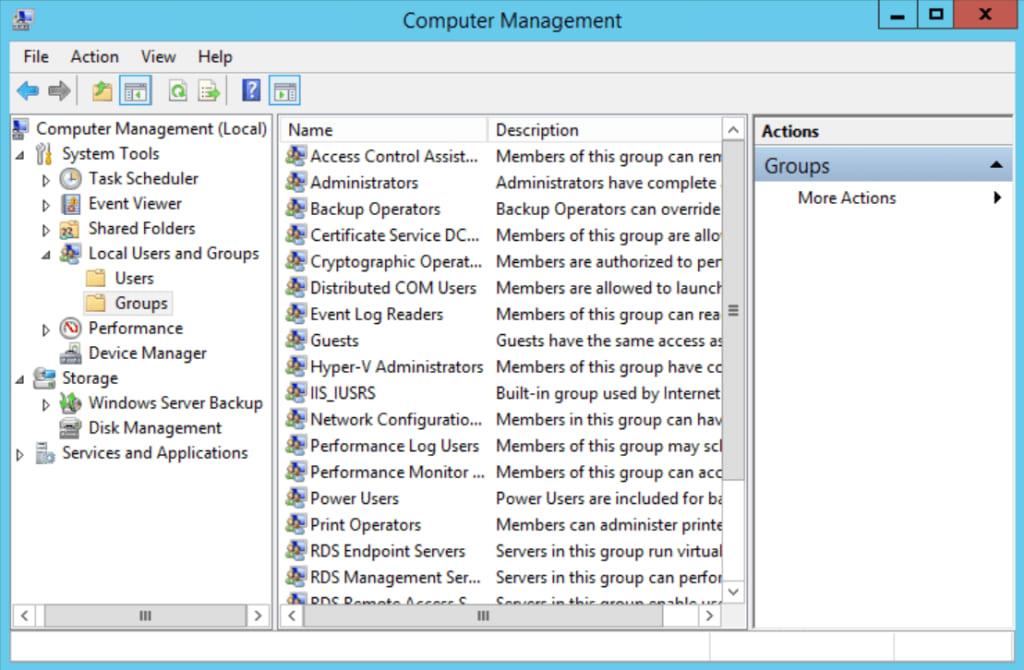
Task: Open More Actions submenu in Actions pane
Action: click(884, 198)
